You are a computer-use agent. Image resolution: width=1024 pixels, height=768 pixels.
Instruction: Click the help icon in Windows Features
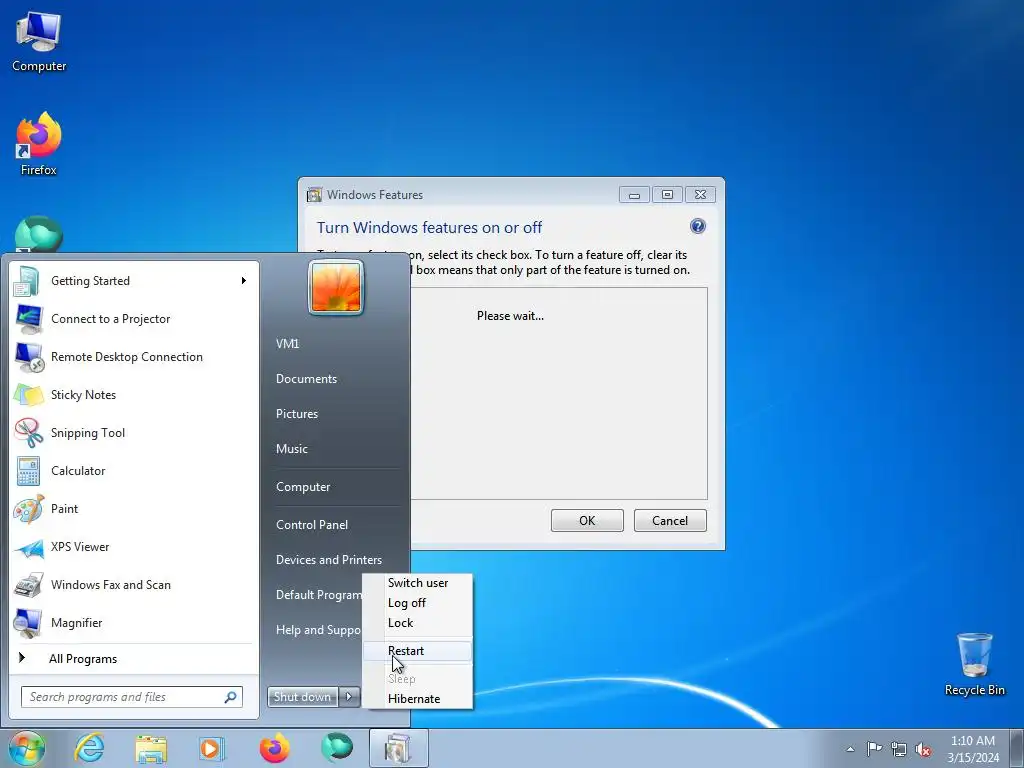(x=697, y=226)
